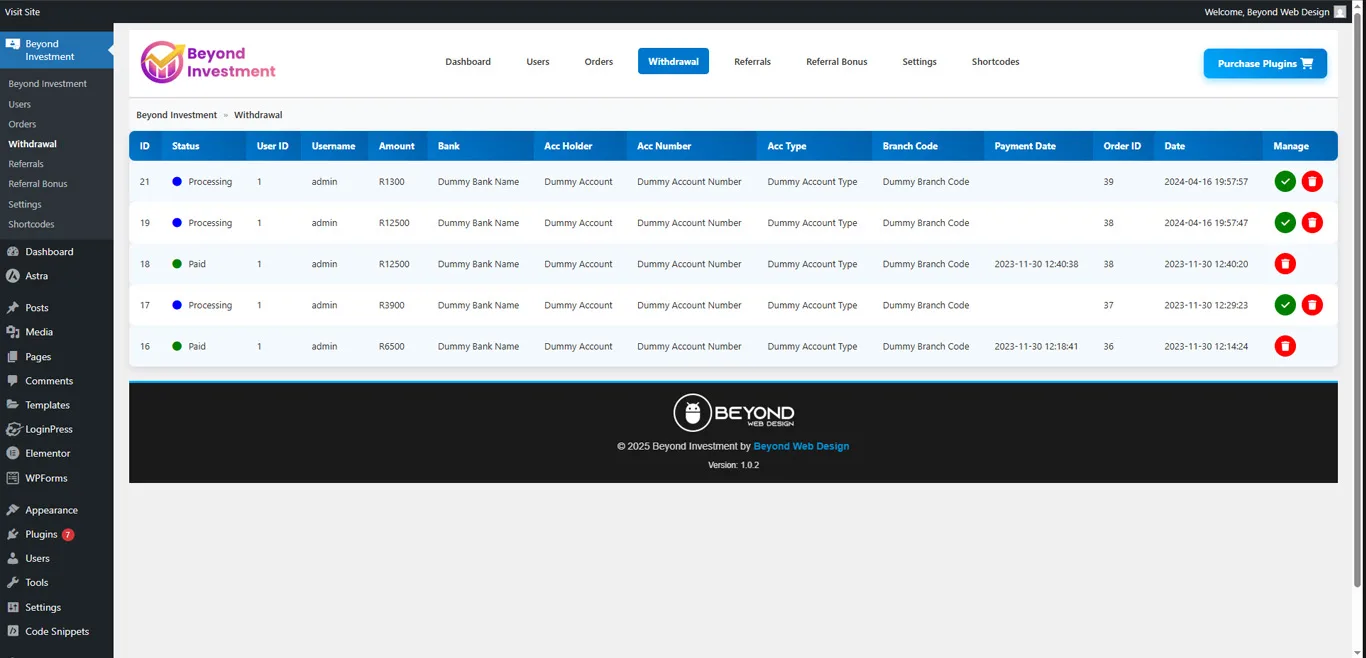Open Media in the sidebar
Screen dimensions: 1366x658
[x=39, y=332]
